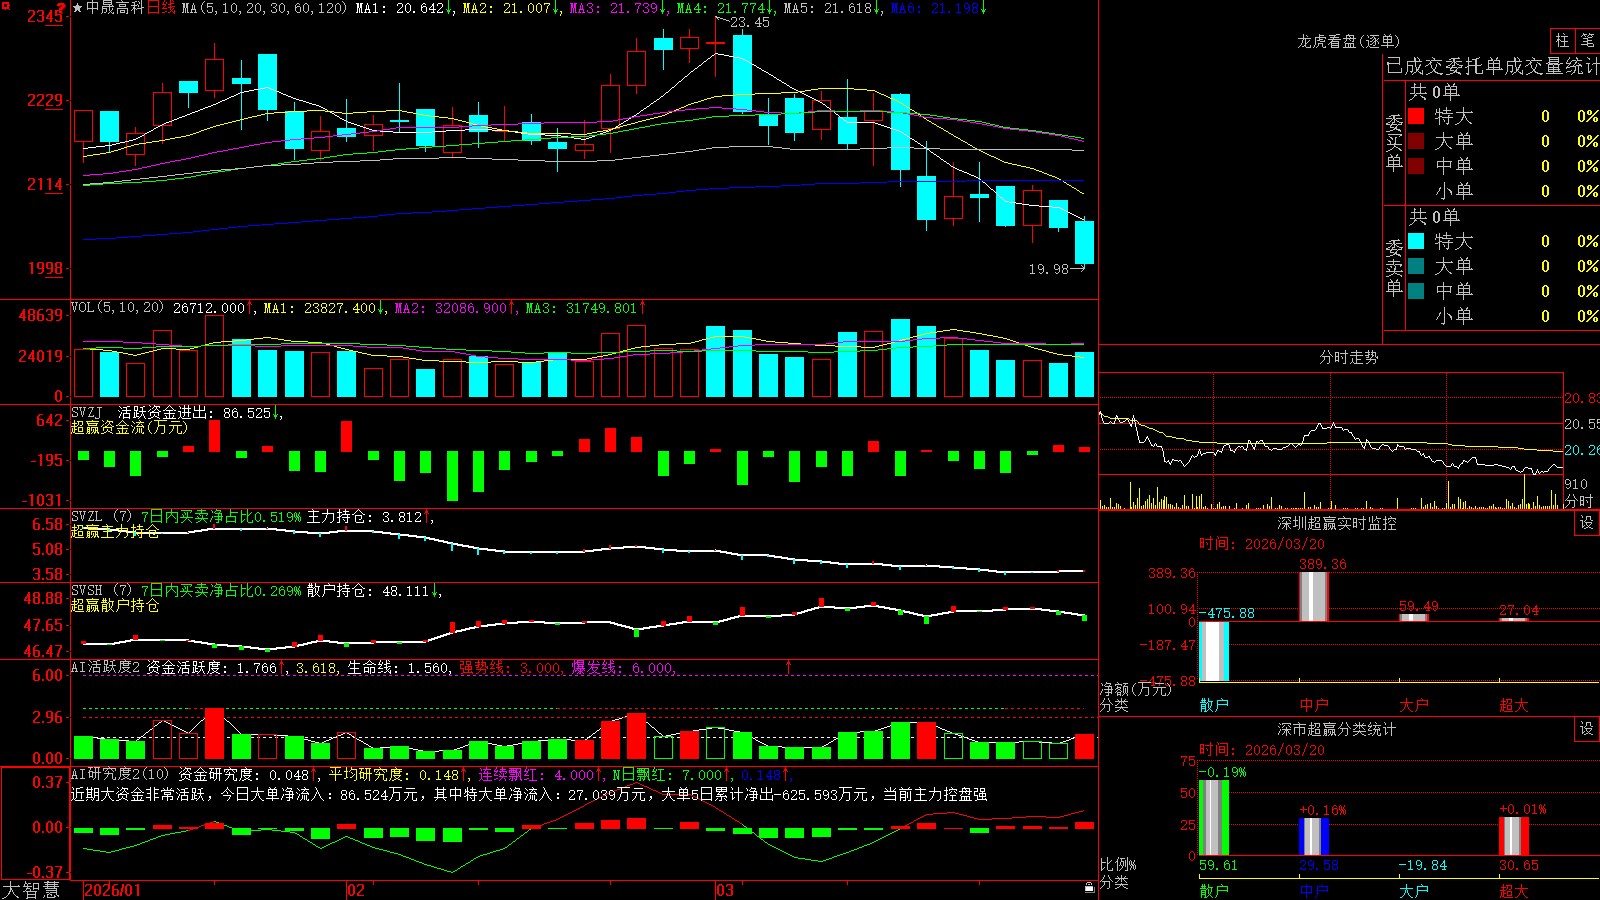Image resolution: width=1600 pixels, height=900 pixels.
Task: Switch 龙虎看盘 to 柱 view
Action: point(1562,41)
